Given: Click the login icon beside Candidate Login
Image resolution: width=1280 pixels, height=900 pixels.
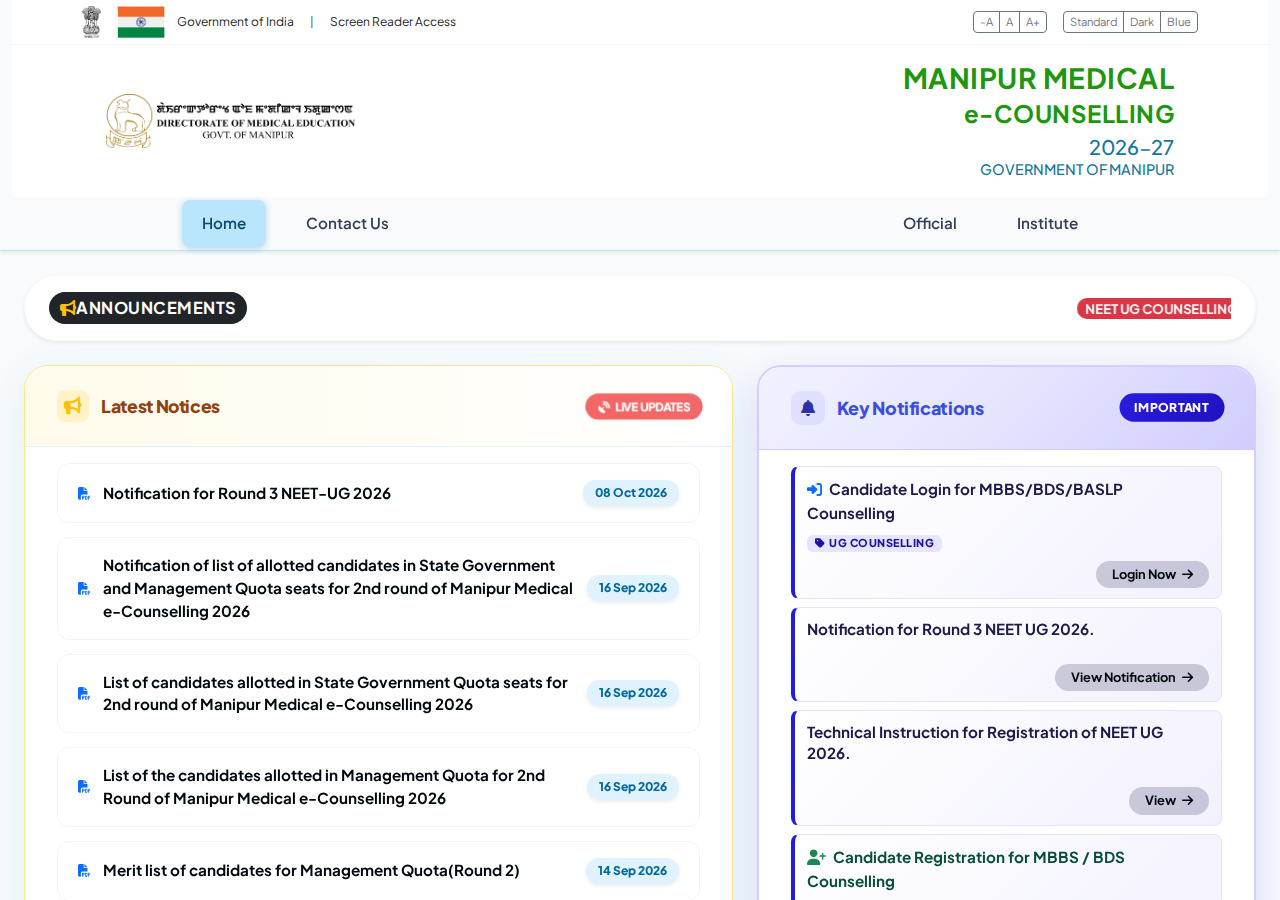Looking at the screenshot, I should pyautogui.click(x=815, y=490).
